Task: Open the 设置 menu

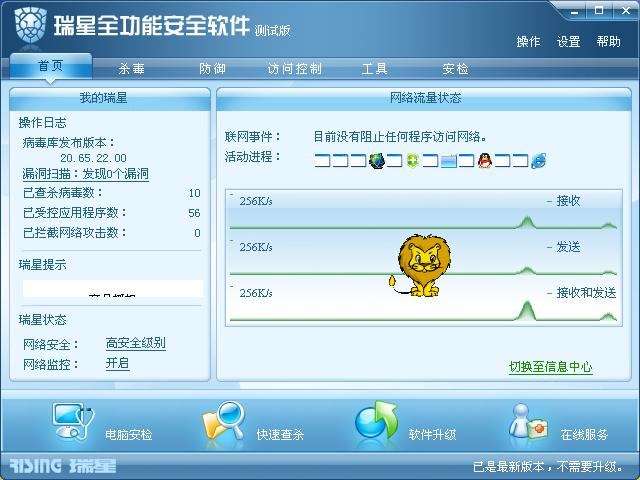Action: click(x=568, y=42)
